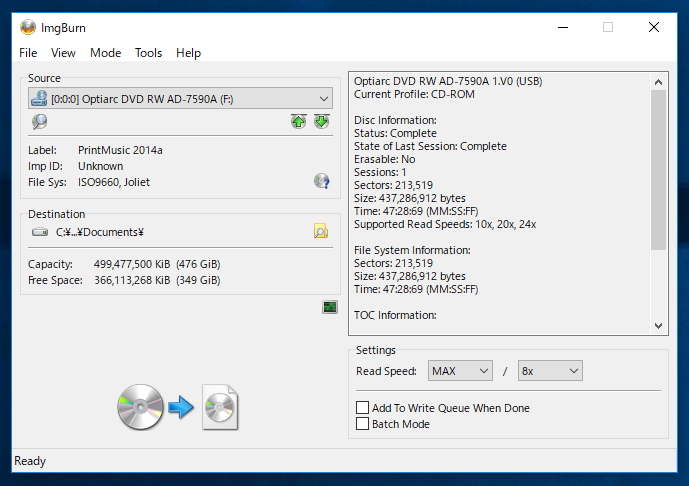Click the Capacity value 499,477,500 KiB
The width and height of the screenshot is (689, 486).
pos(132,264)
